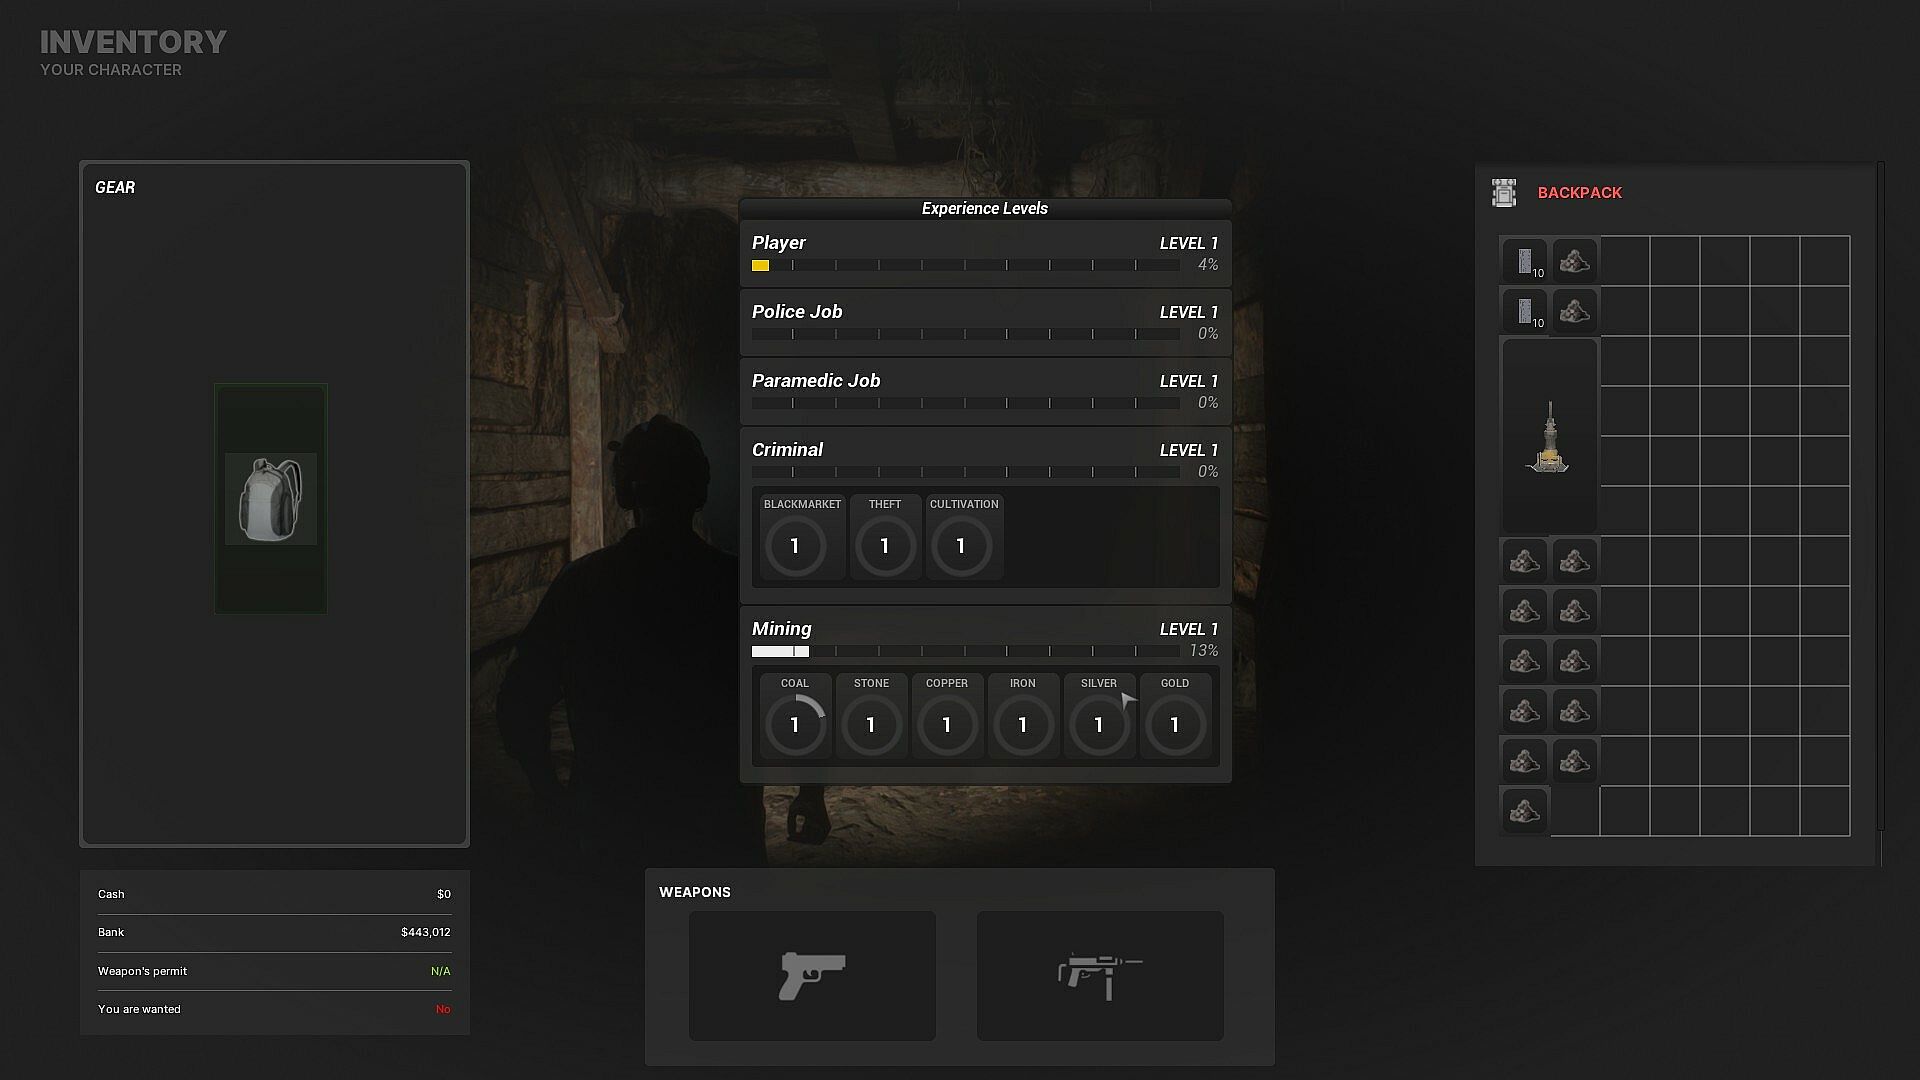Click the Cultivation criminal skill circle
1920x1080 pixels.
click(x=961, y=546)
